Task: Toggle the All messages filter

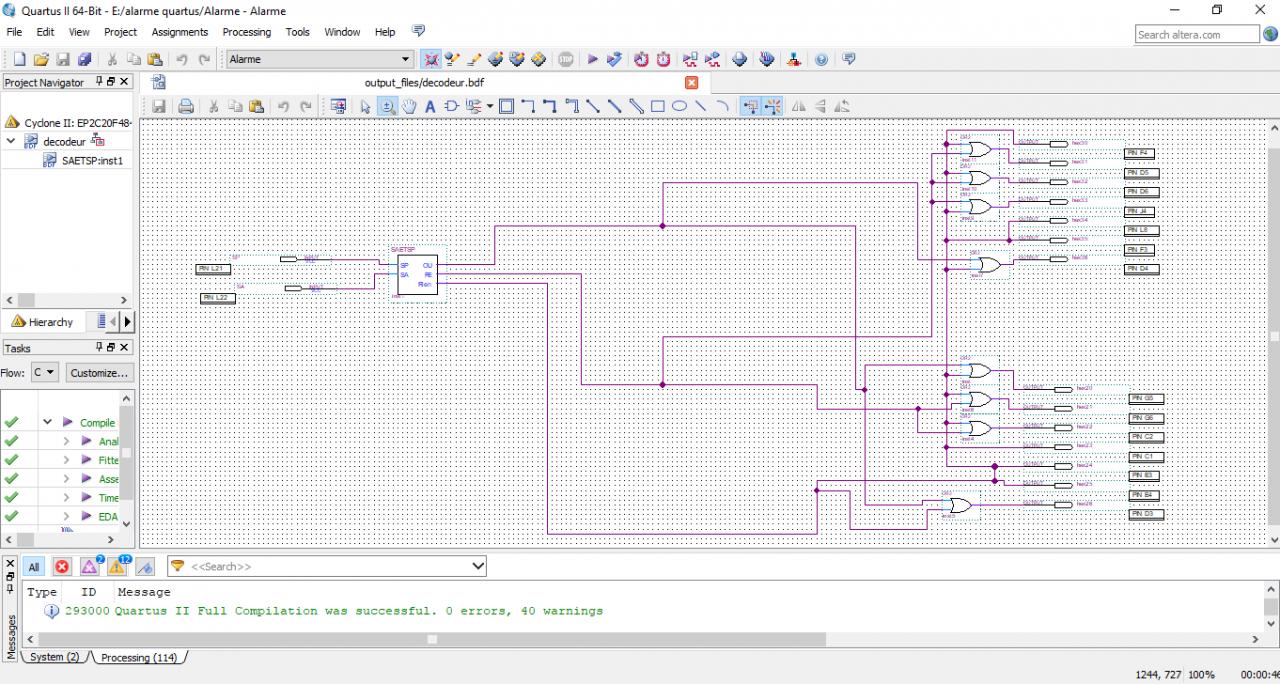Action: 33,567
